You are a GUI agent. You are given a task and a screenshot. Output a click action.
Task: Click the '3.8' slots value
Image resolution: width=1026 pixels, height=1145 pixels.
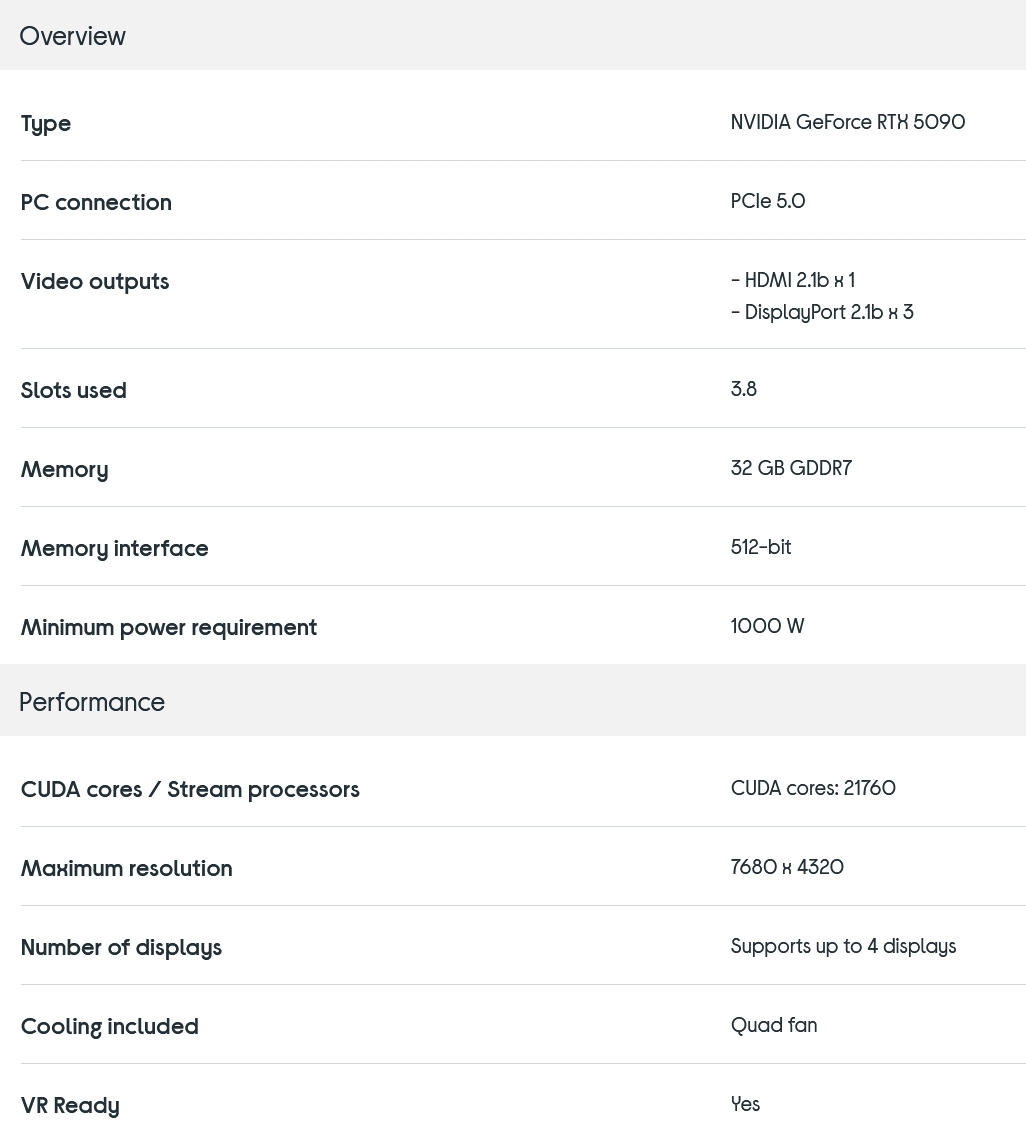point(744,388)
